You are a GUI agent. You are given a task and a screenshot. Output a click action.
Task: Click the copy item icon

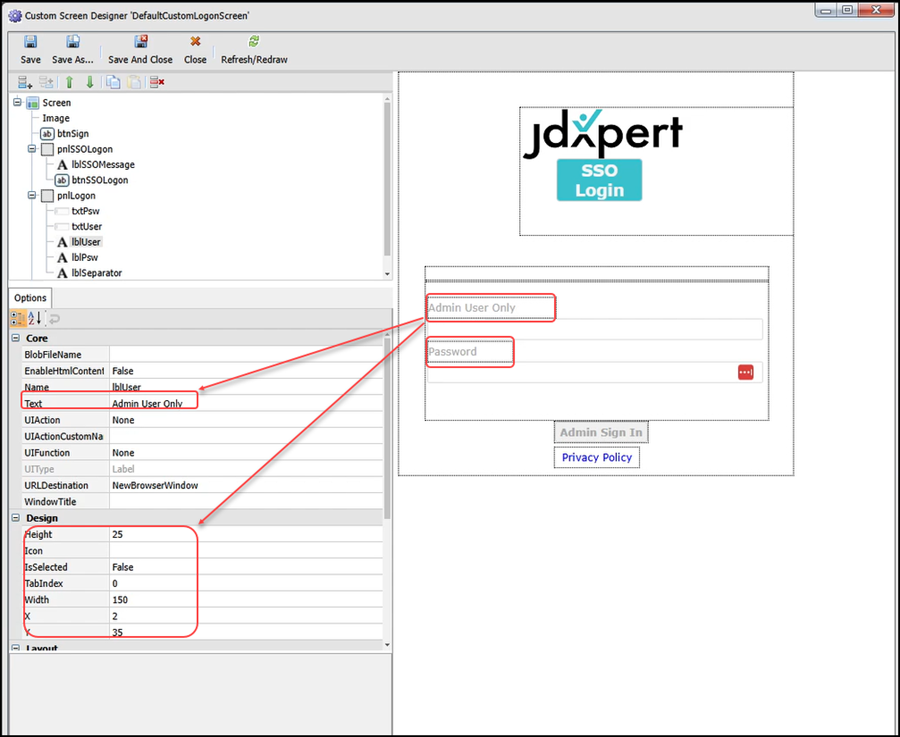coord(113,82)
